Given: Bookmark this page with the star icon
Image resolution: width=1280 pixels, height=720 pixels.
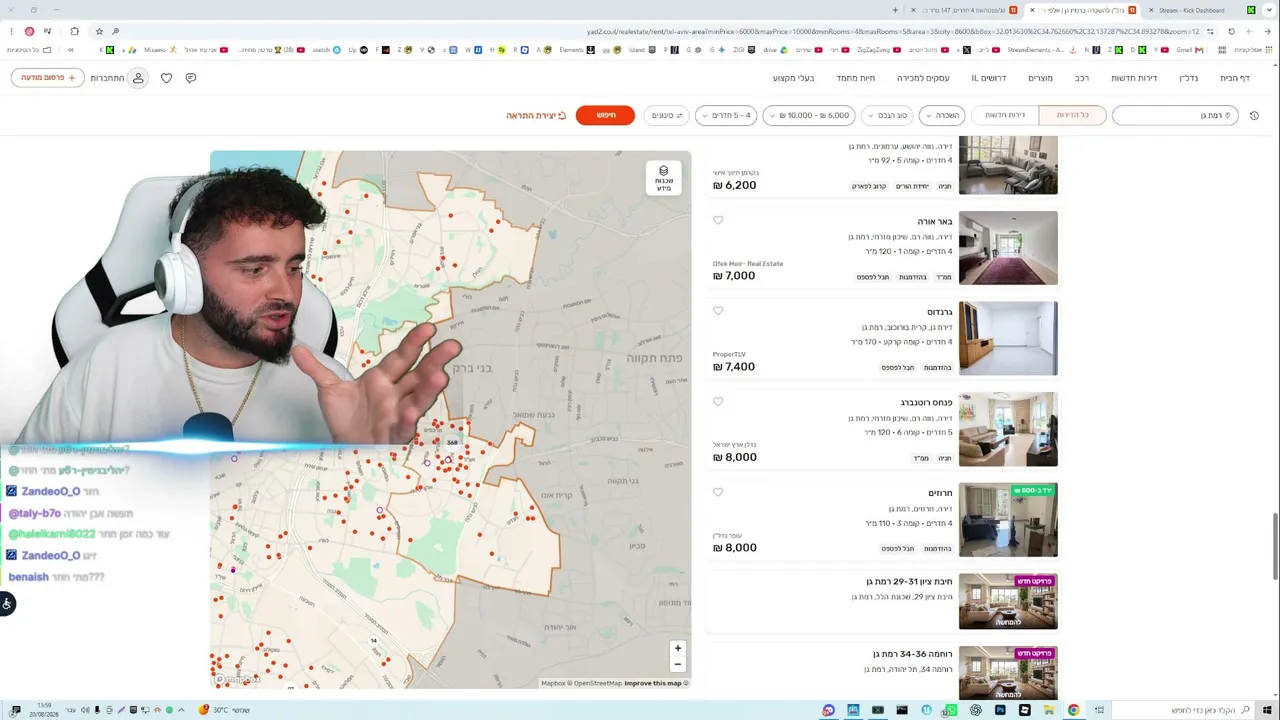Looking at the screenshot, I should [98, 31].
